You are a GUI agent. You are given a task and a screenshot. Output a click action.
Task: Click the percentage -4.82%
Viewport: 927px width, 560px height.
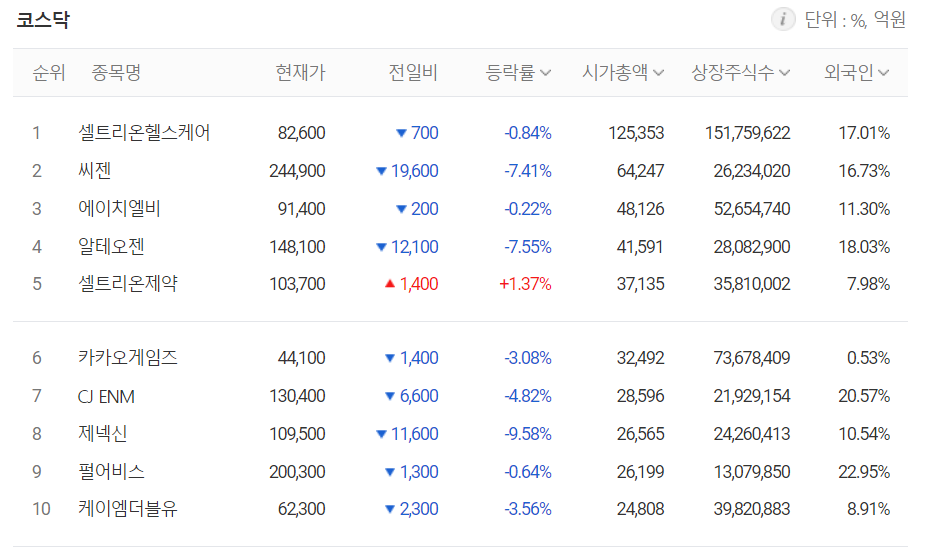[528, 396]
